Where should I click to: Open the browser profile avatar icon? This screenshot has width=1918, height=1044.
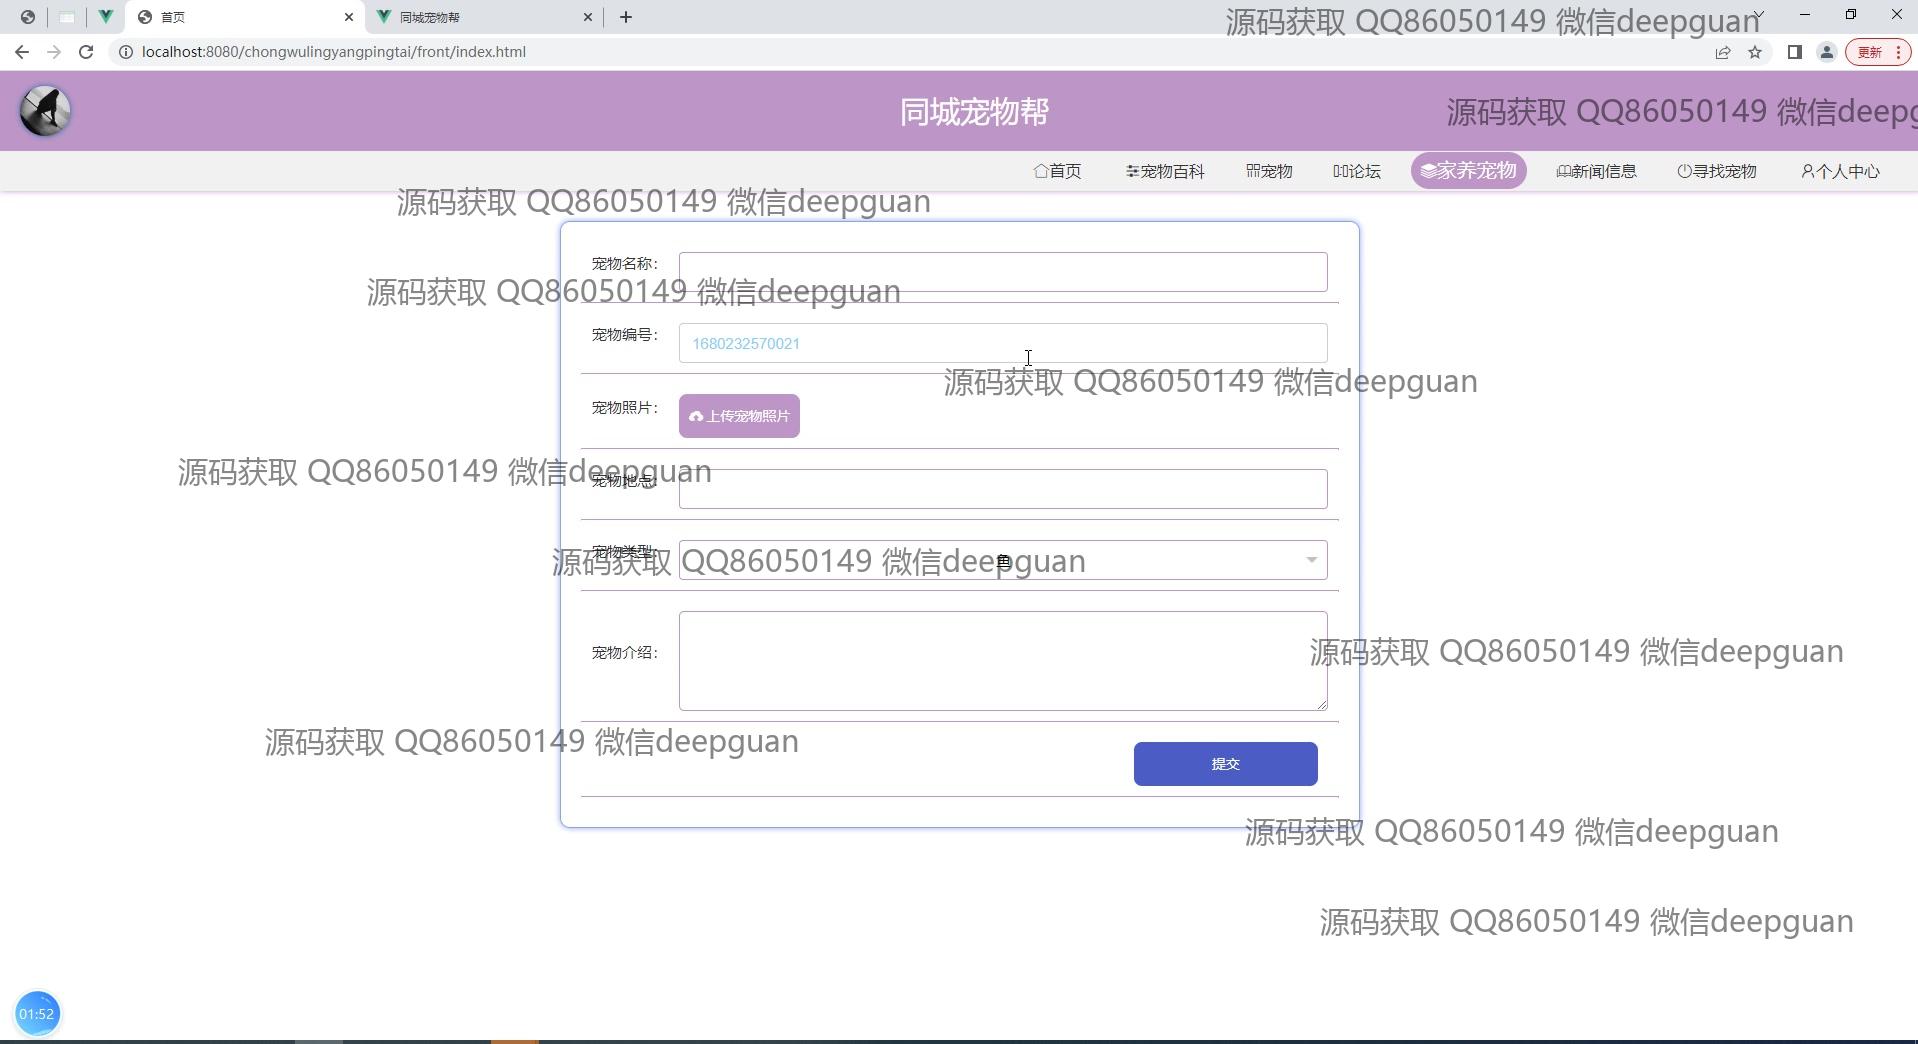click(x=1826, y=52)
